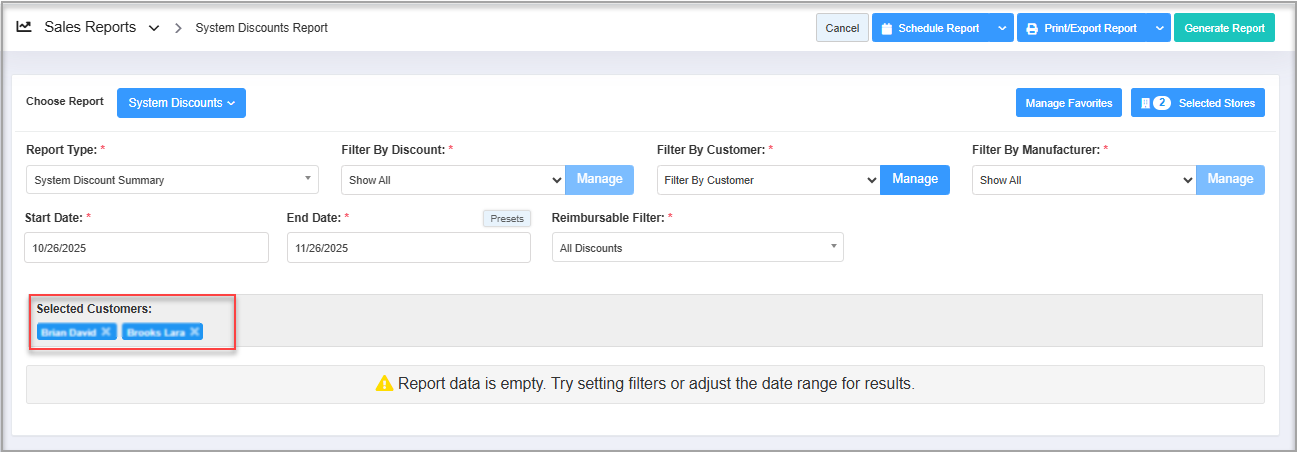Expand the Schedule Report arrow dropdown
The width and height of the screenshot is (1297, 452).
click(1002, 28)
